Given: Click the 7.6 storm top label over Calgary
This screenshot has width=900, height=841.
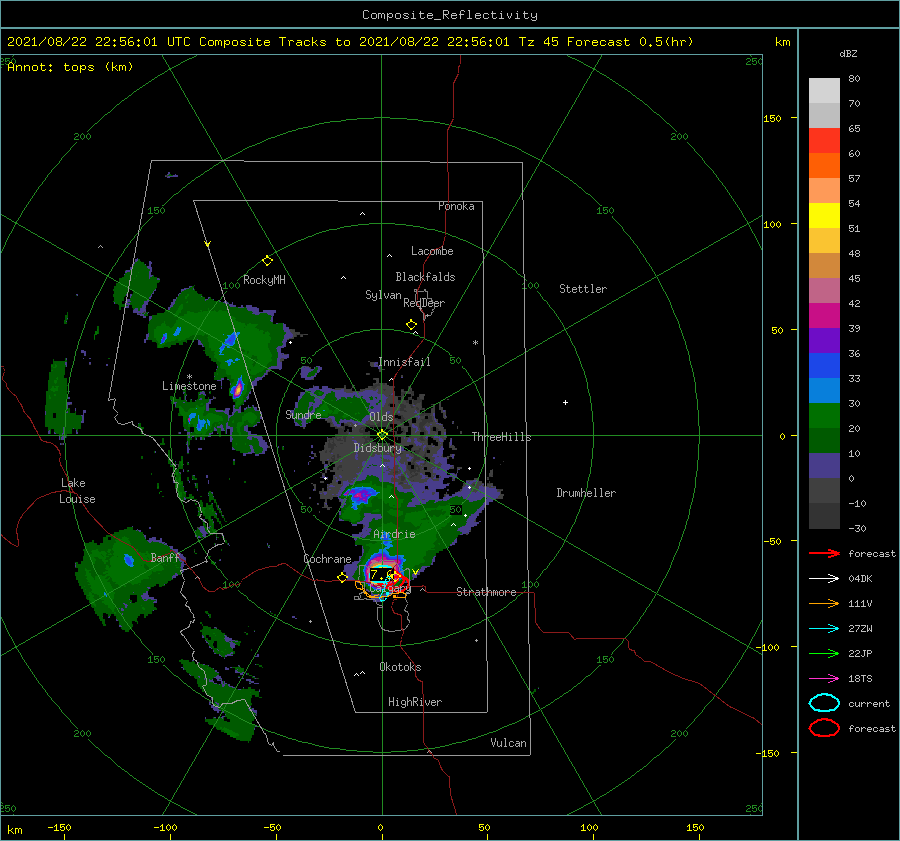Looking at the screenshot, I should 381,574.
